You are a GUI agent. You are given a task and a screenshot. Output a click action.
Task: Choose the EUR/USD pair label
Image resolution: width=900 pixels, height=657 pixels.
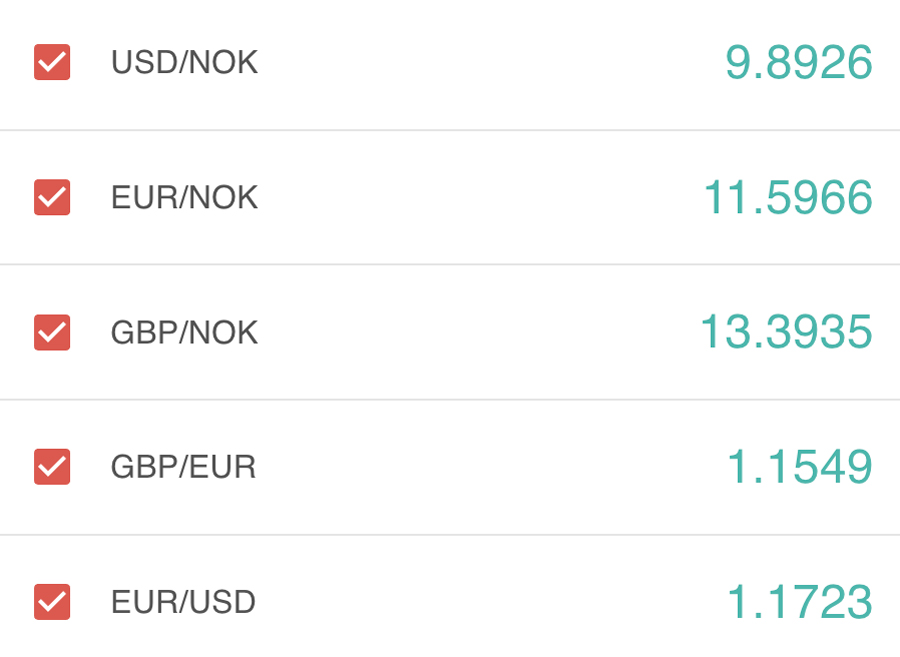183,602
